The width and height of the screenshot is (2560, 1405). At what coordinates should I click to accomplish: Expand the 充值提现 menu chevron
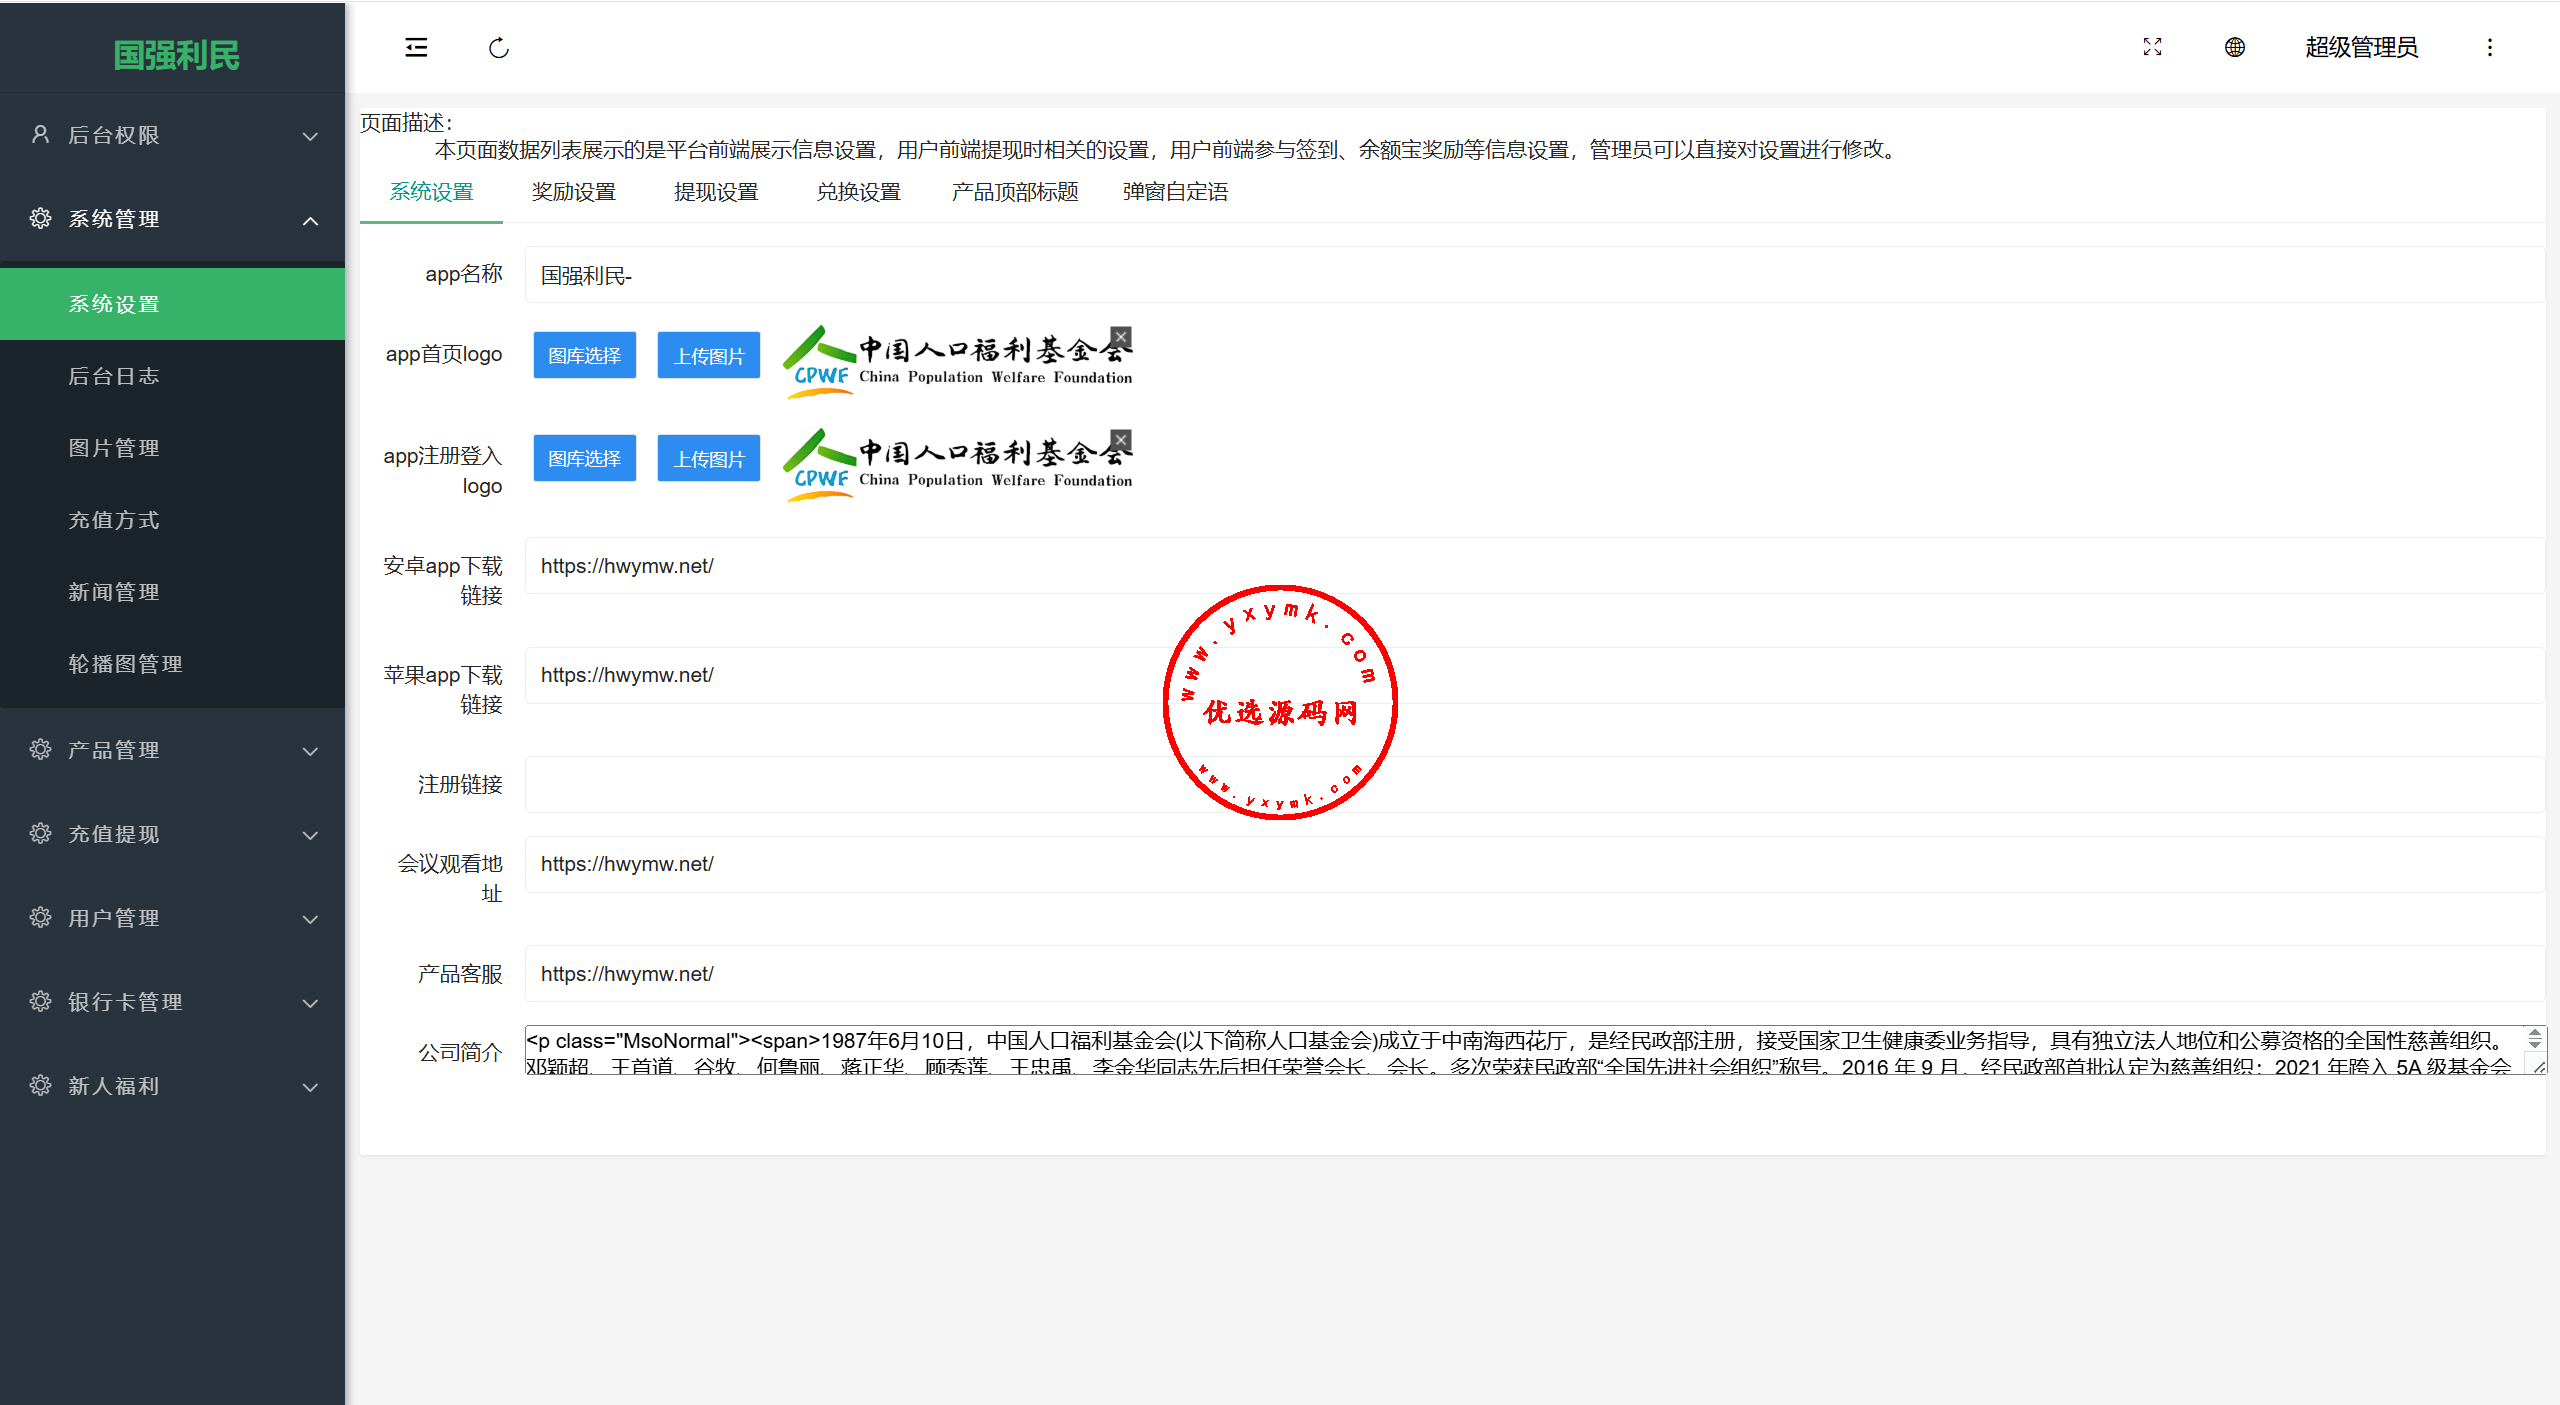pyautogui.click(x=310, y=835)
